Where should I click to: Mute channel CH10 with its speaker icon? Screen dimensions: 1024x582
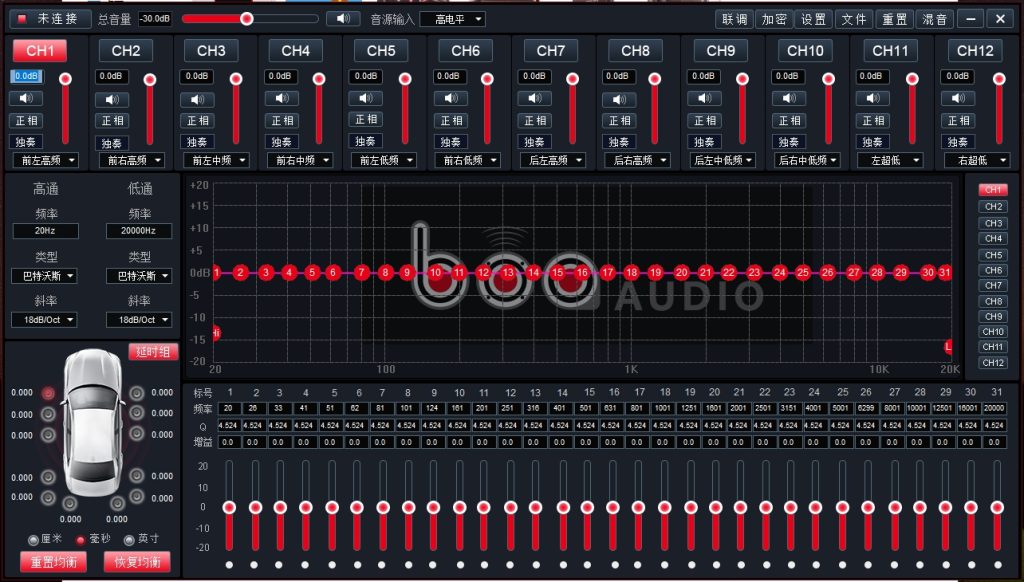coord(789,99)
